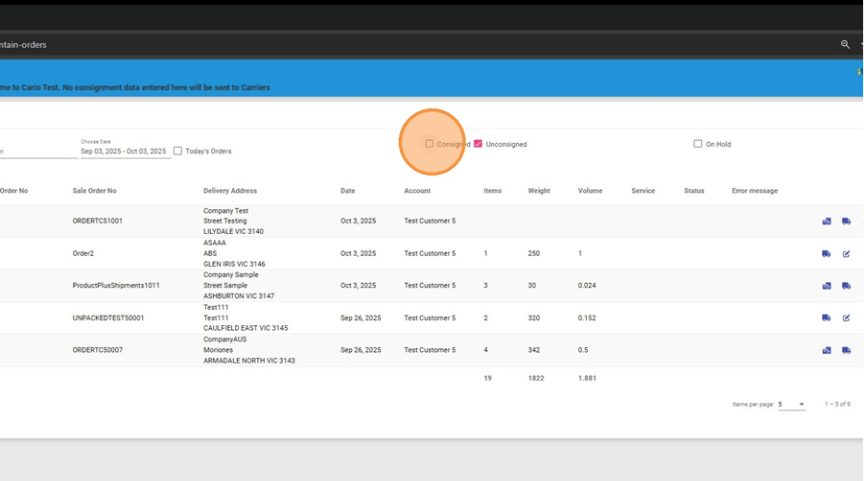Uncheck the Unconsigned checkbox
The image size is (864, 481).
[x=478, y=144]
